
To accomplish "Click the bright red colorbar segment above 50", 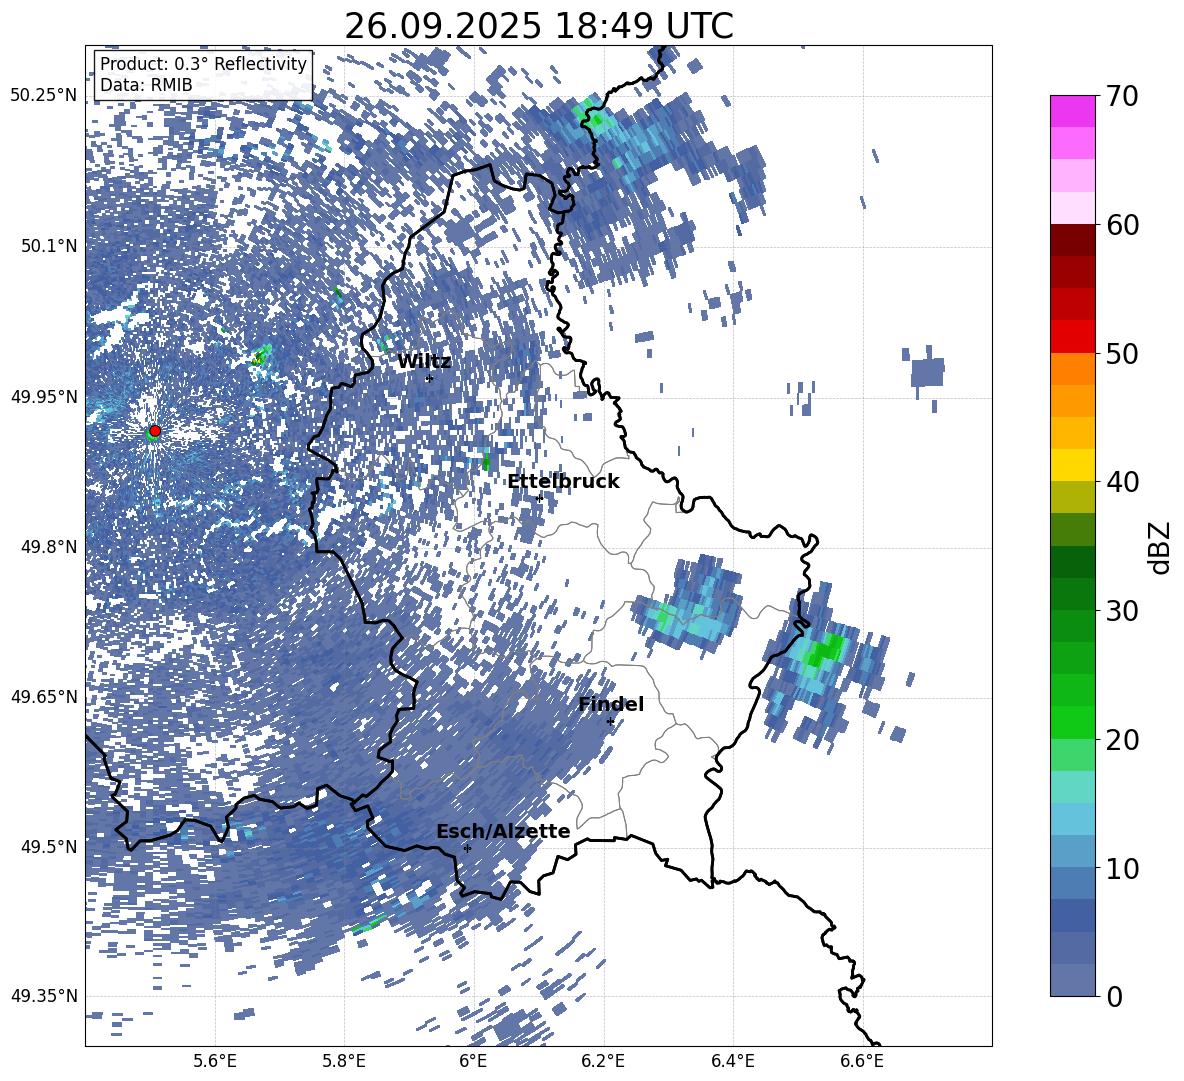I will 1072,336.
